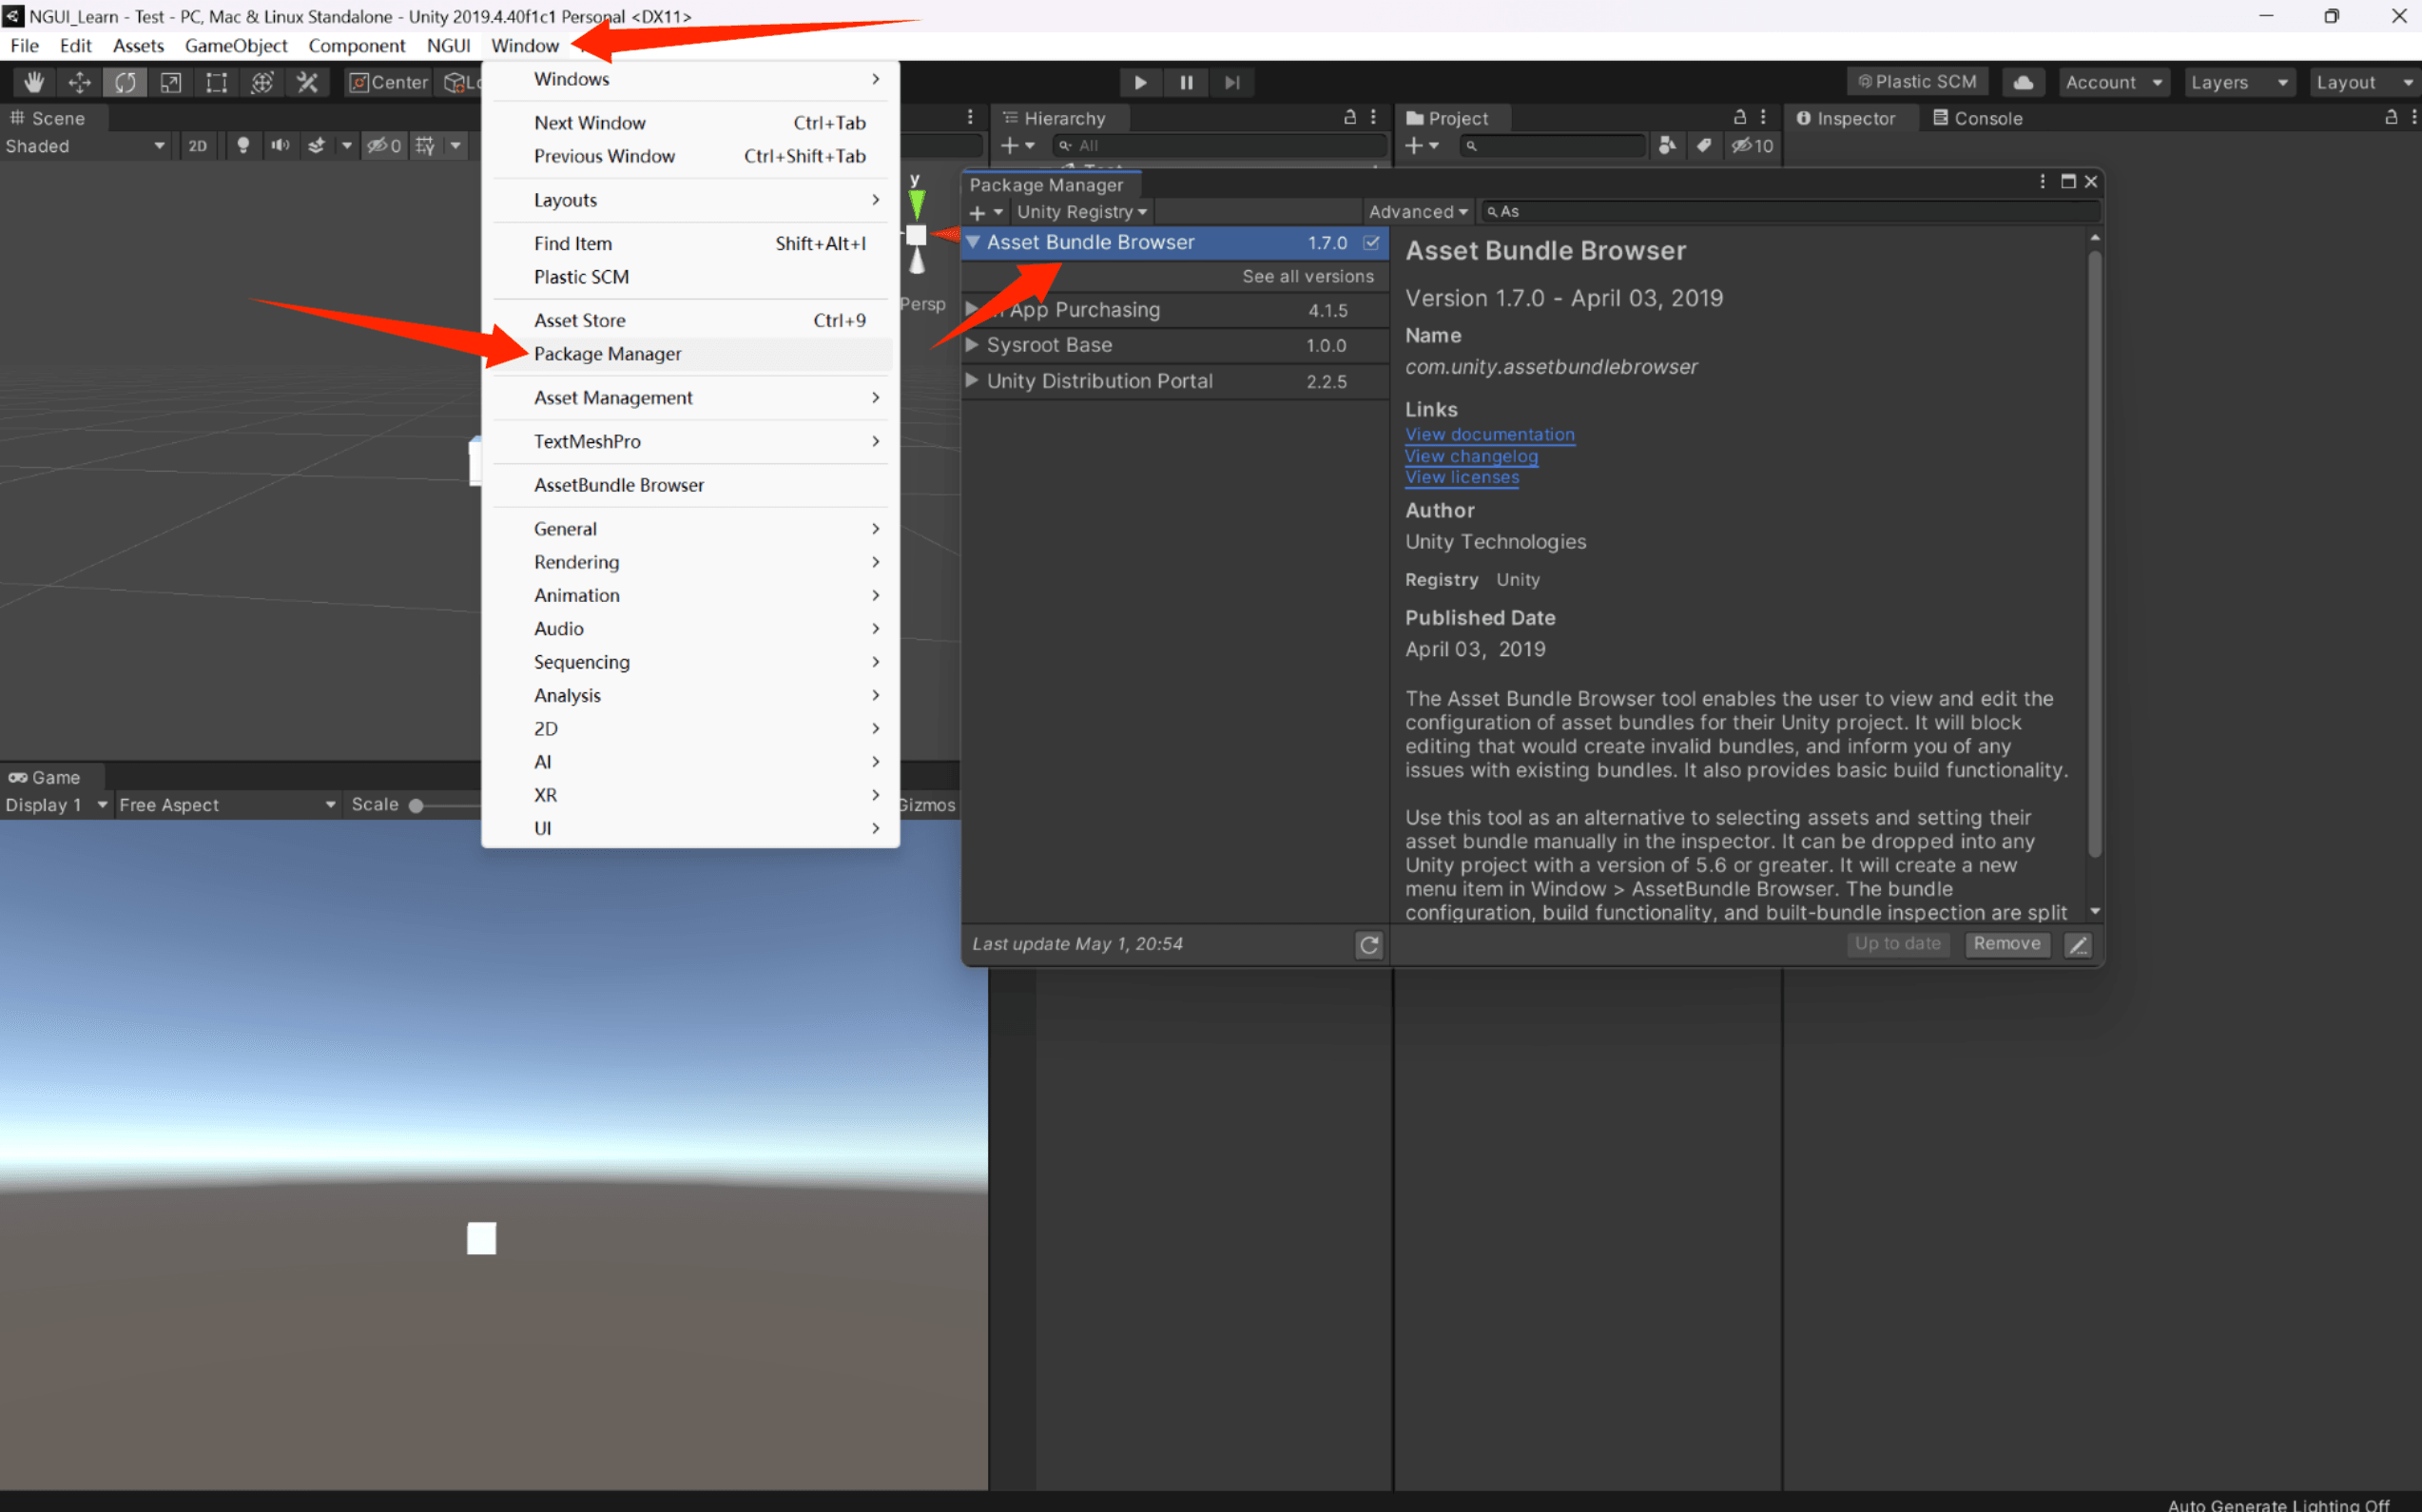Click the Step frame button
The image size is (2422, 1512).
pyautogui.click(x=1232, y=82)
